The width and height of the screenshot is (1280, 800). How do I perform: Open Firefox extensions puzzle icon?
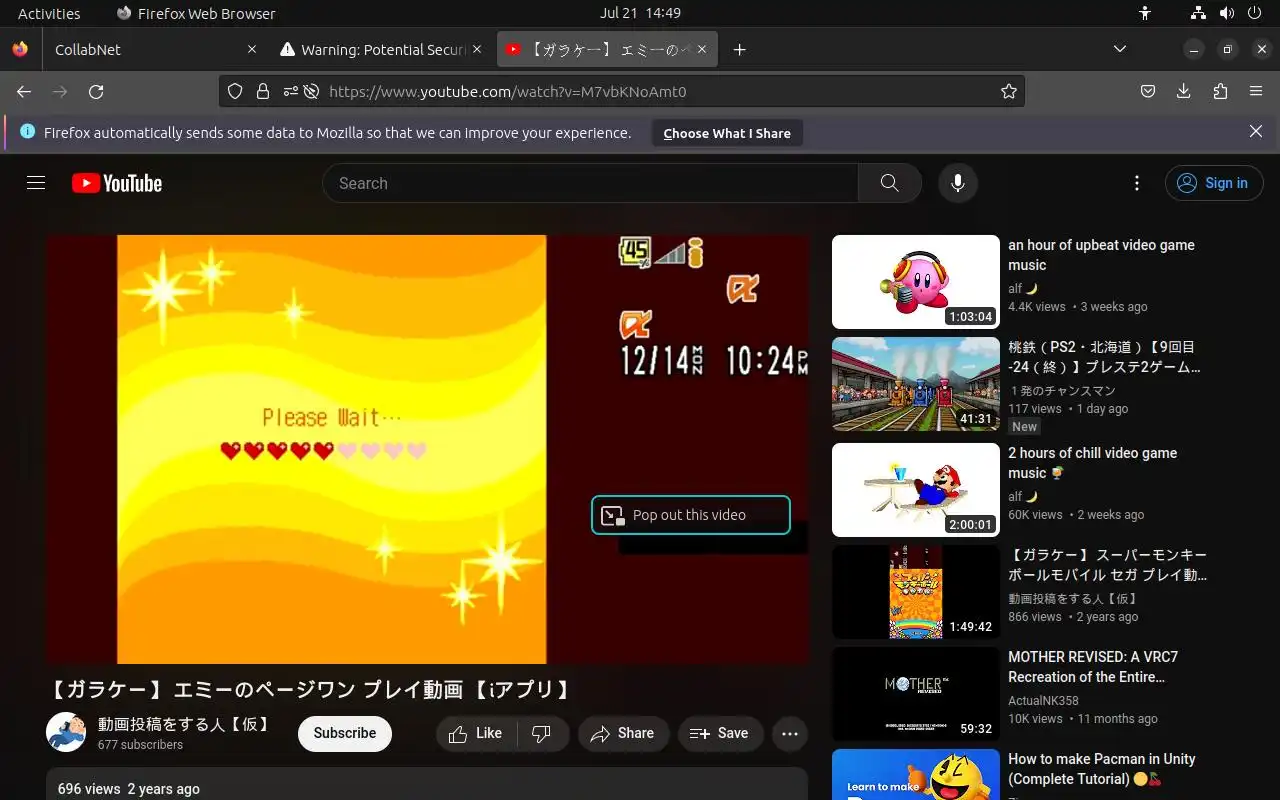tap(1220, 91)
